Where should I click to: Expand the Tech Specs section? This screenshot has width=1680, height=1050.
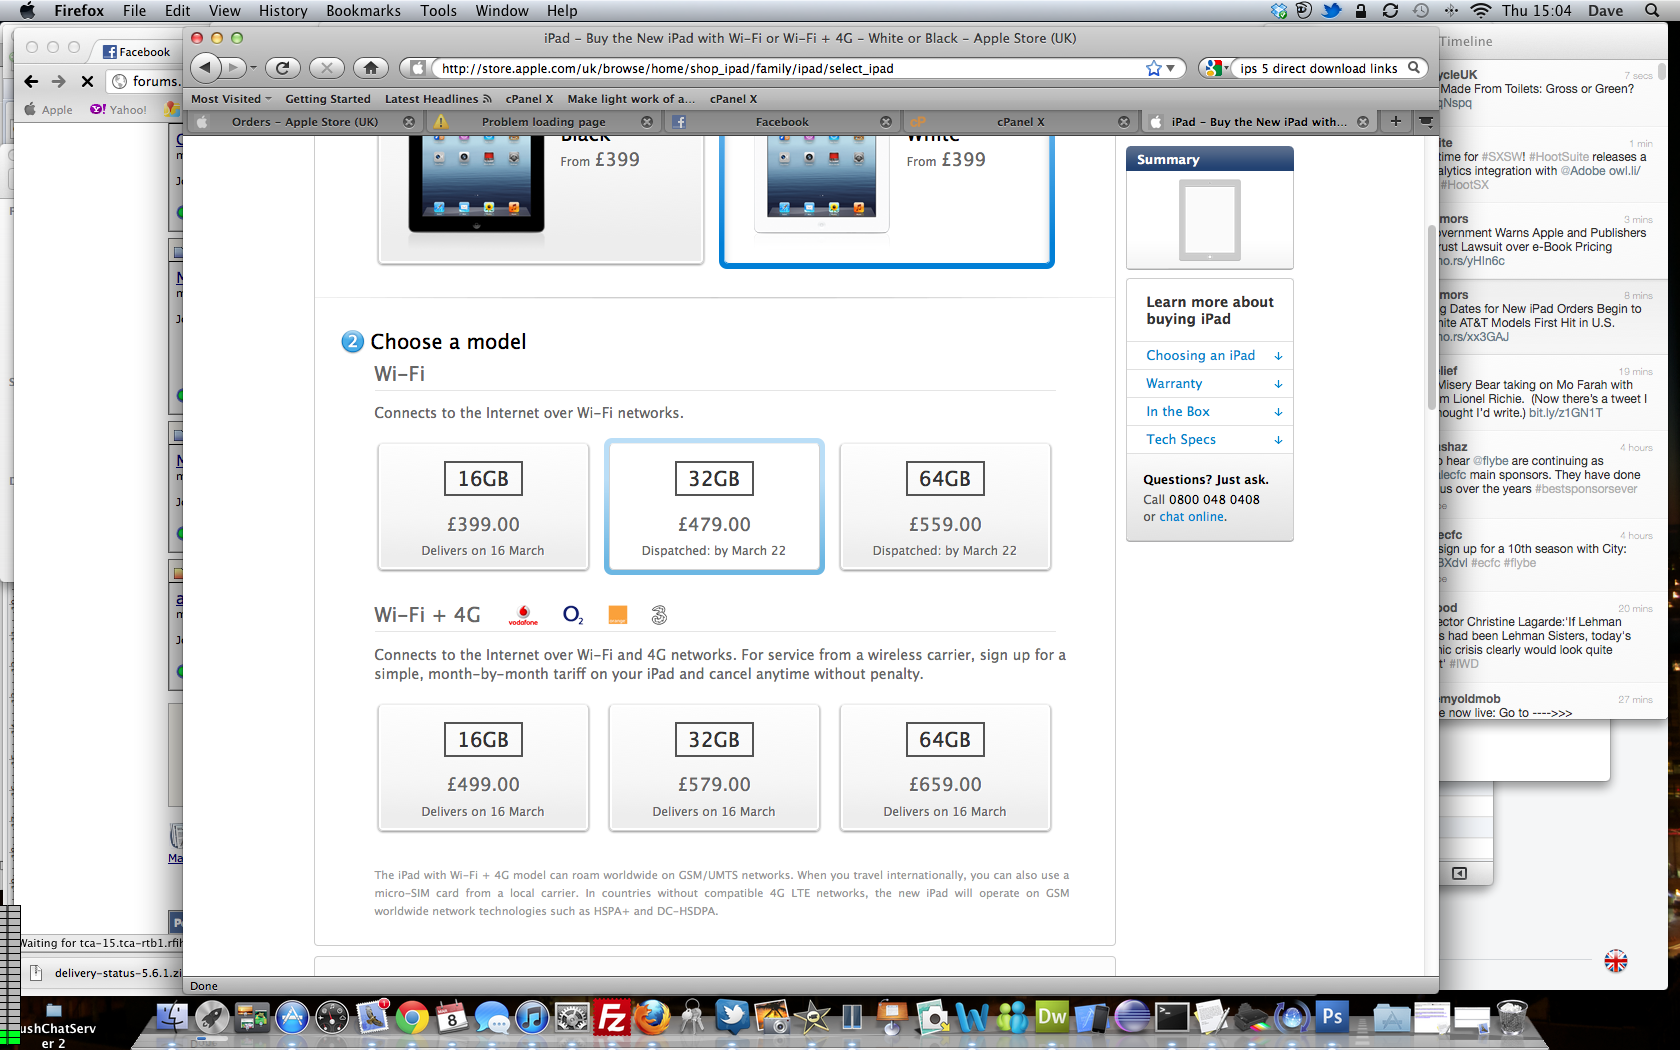[x=1210, y=439]
